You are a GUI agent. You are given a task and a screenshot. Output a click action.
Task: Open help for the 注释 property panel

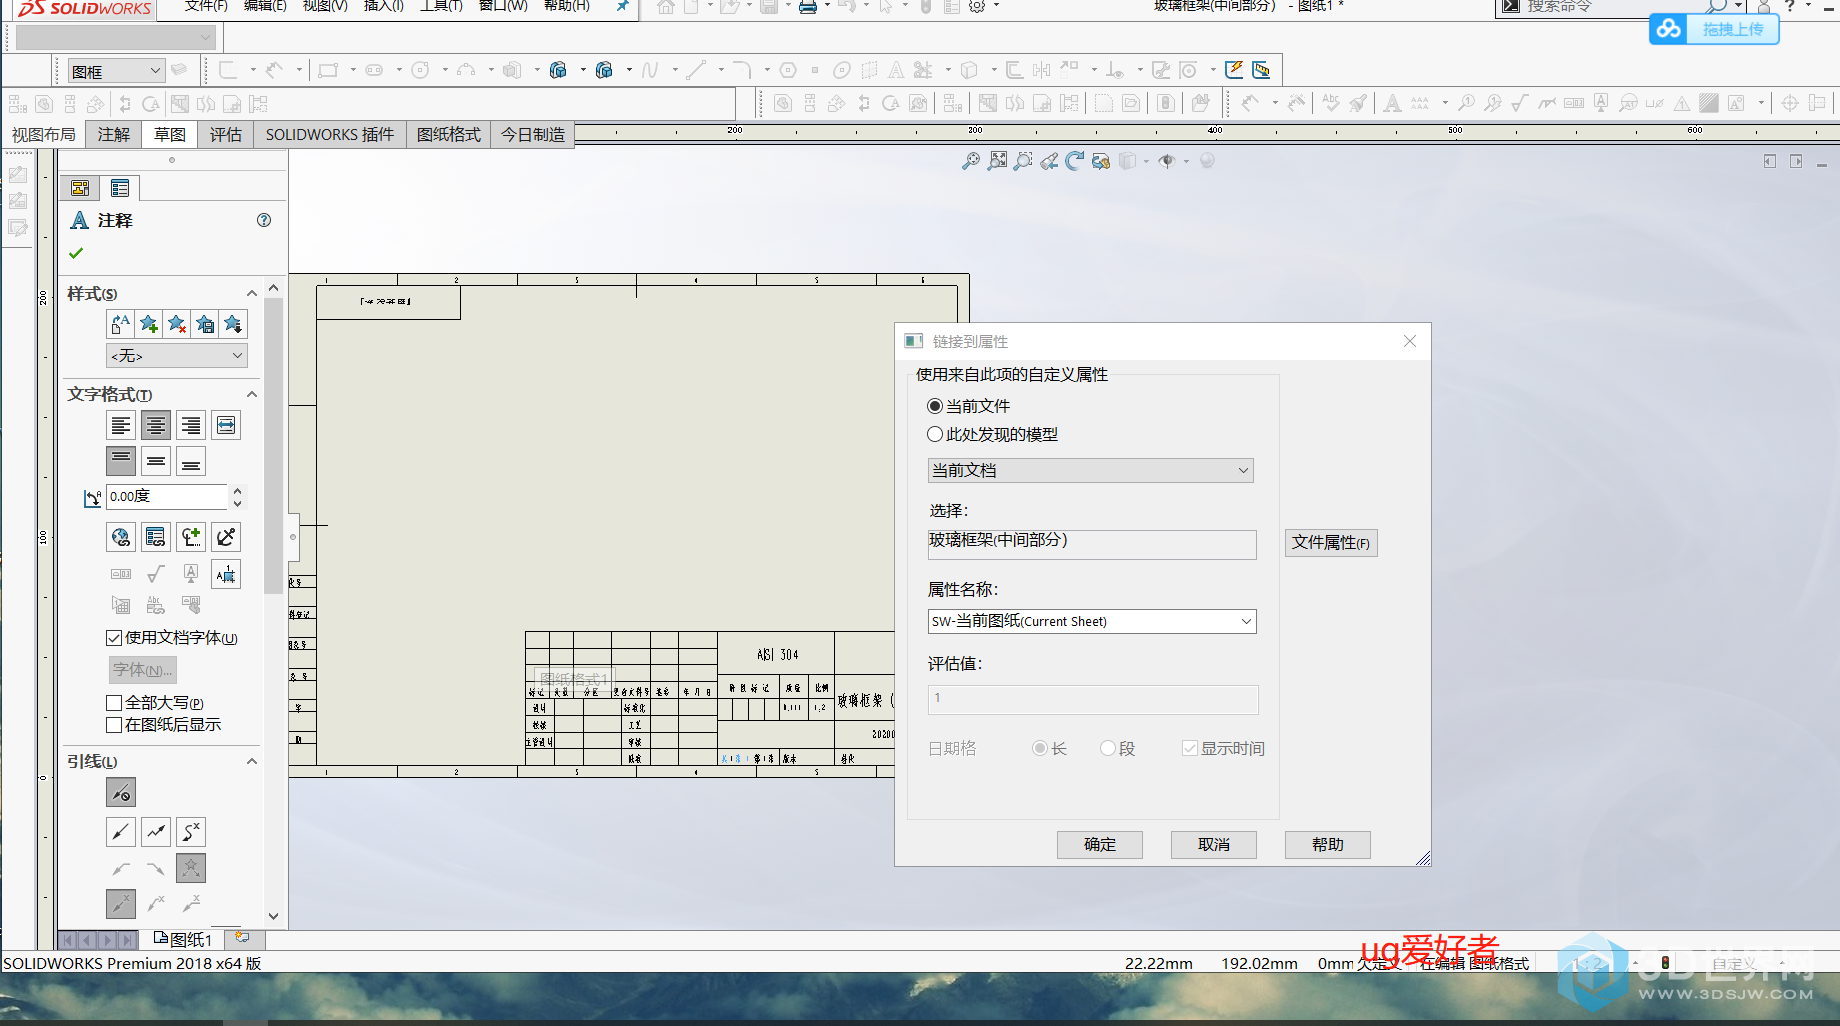click(264, 220)
